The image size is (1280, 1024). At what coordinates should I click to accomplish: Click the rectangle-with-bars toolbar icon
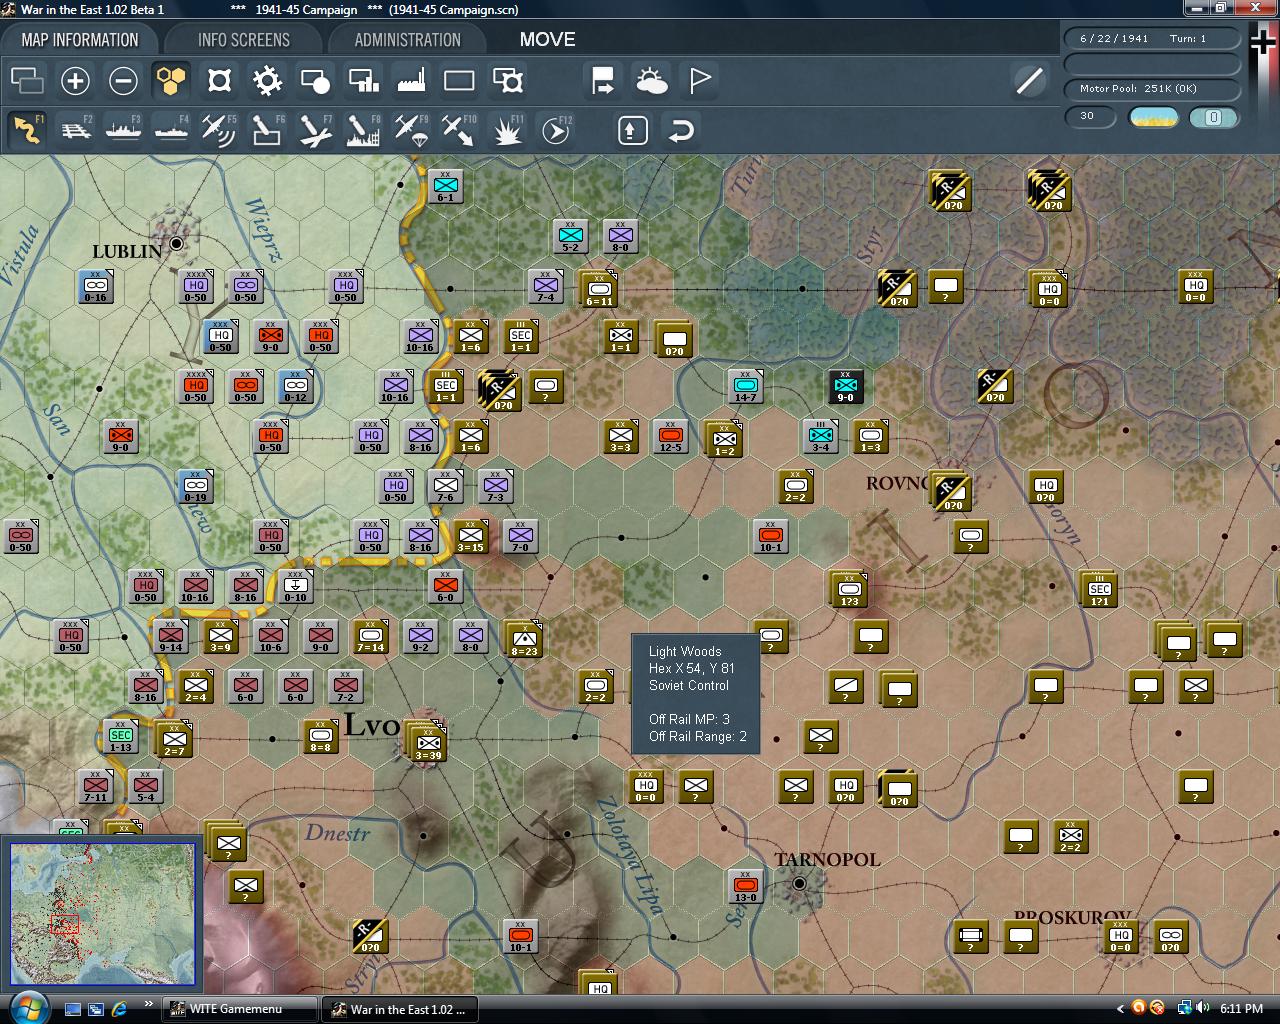[363, 80]
